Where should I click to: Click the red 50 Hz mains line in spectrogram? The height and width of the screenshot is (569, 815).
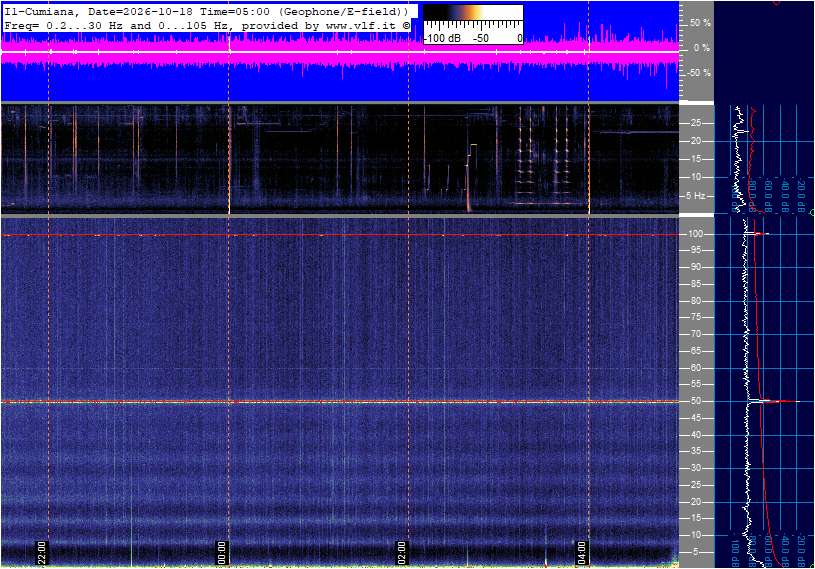339,402
